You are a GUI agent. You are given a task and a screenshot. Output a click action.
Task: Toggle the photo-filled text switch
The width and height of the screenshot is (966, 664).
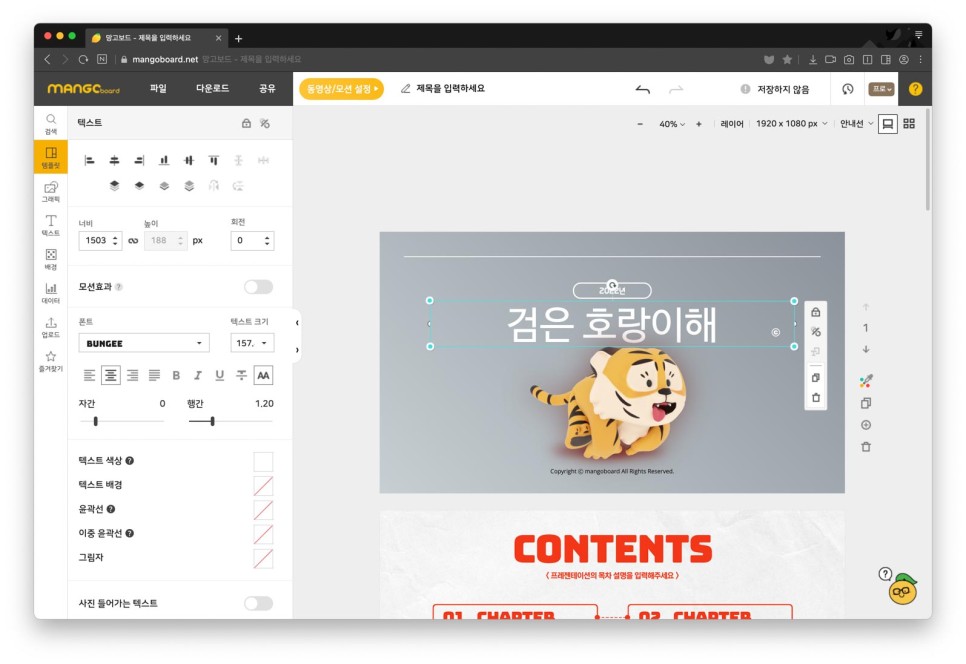pos(258,603)
